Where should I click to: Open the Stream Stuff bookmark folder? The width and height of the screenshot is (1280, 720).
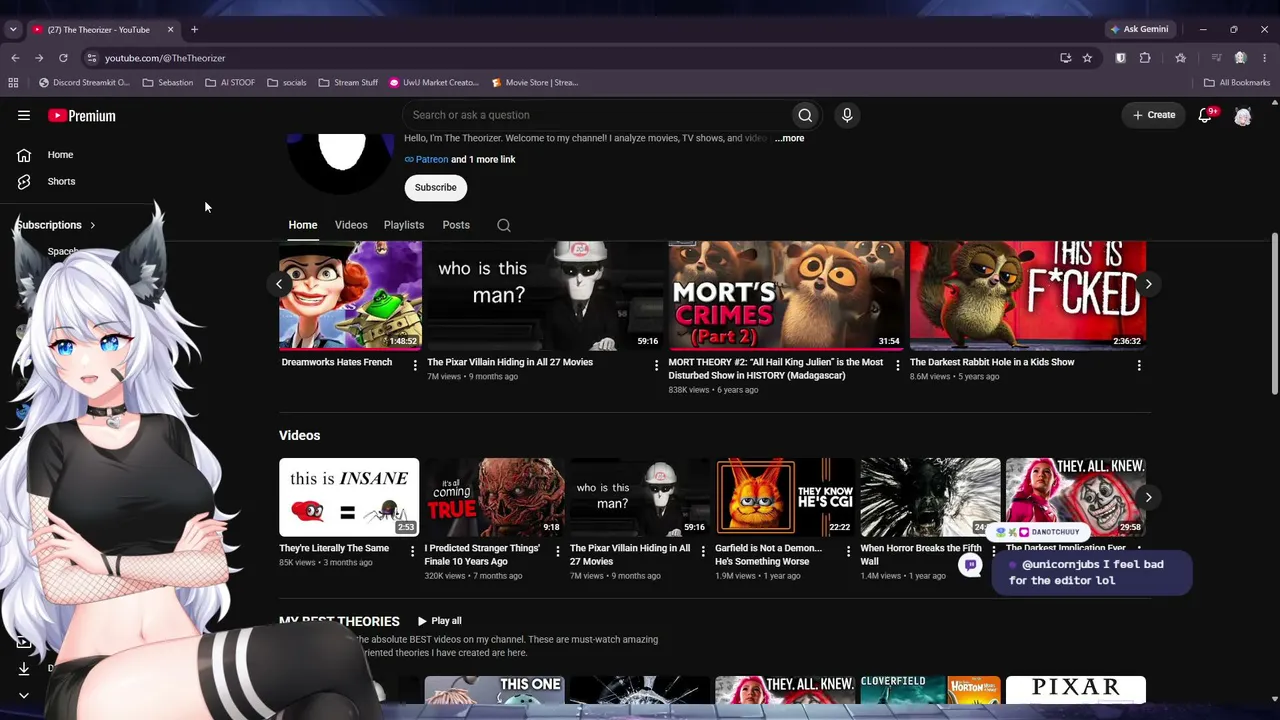[x=348, y=83]
